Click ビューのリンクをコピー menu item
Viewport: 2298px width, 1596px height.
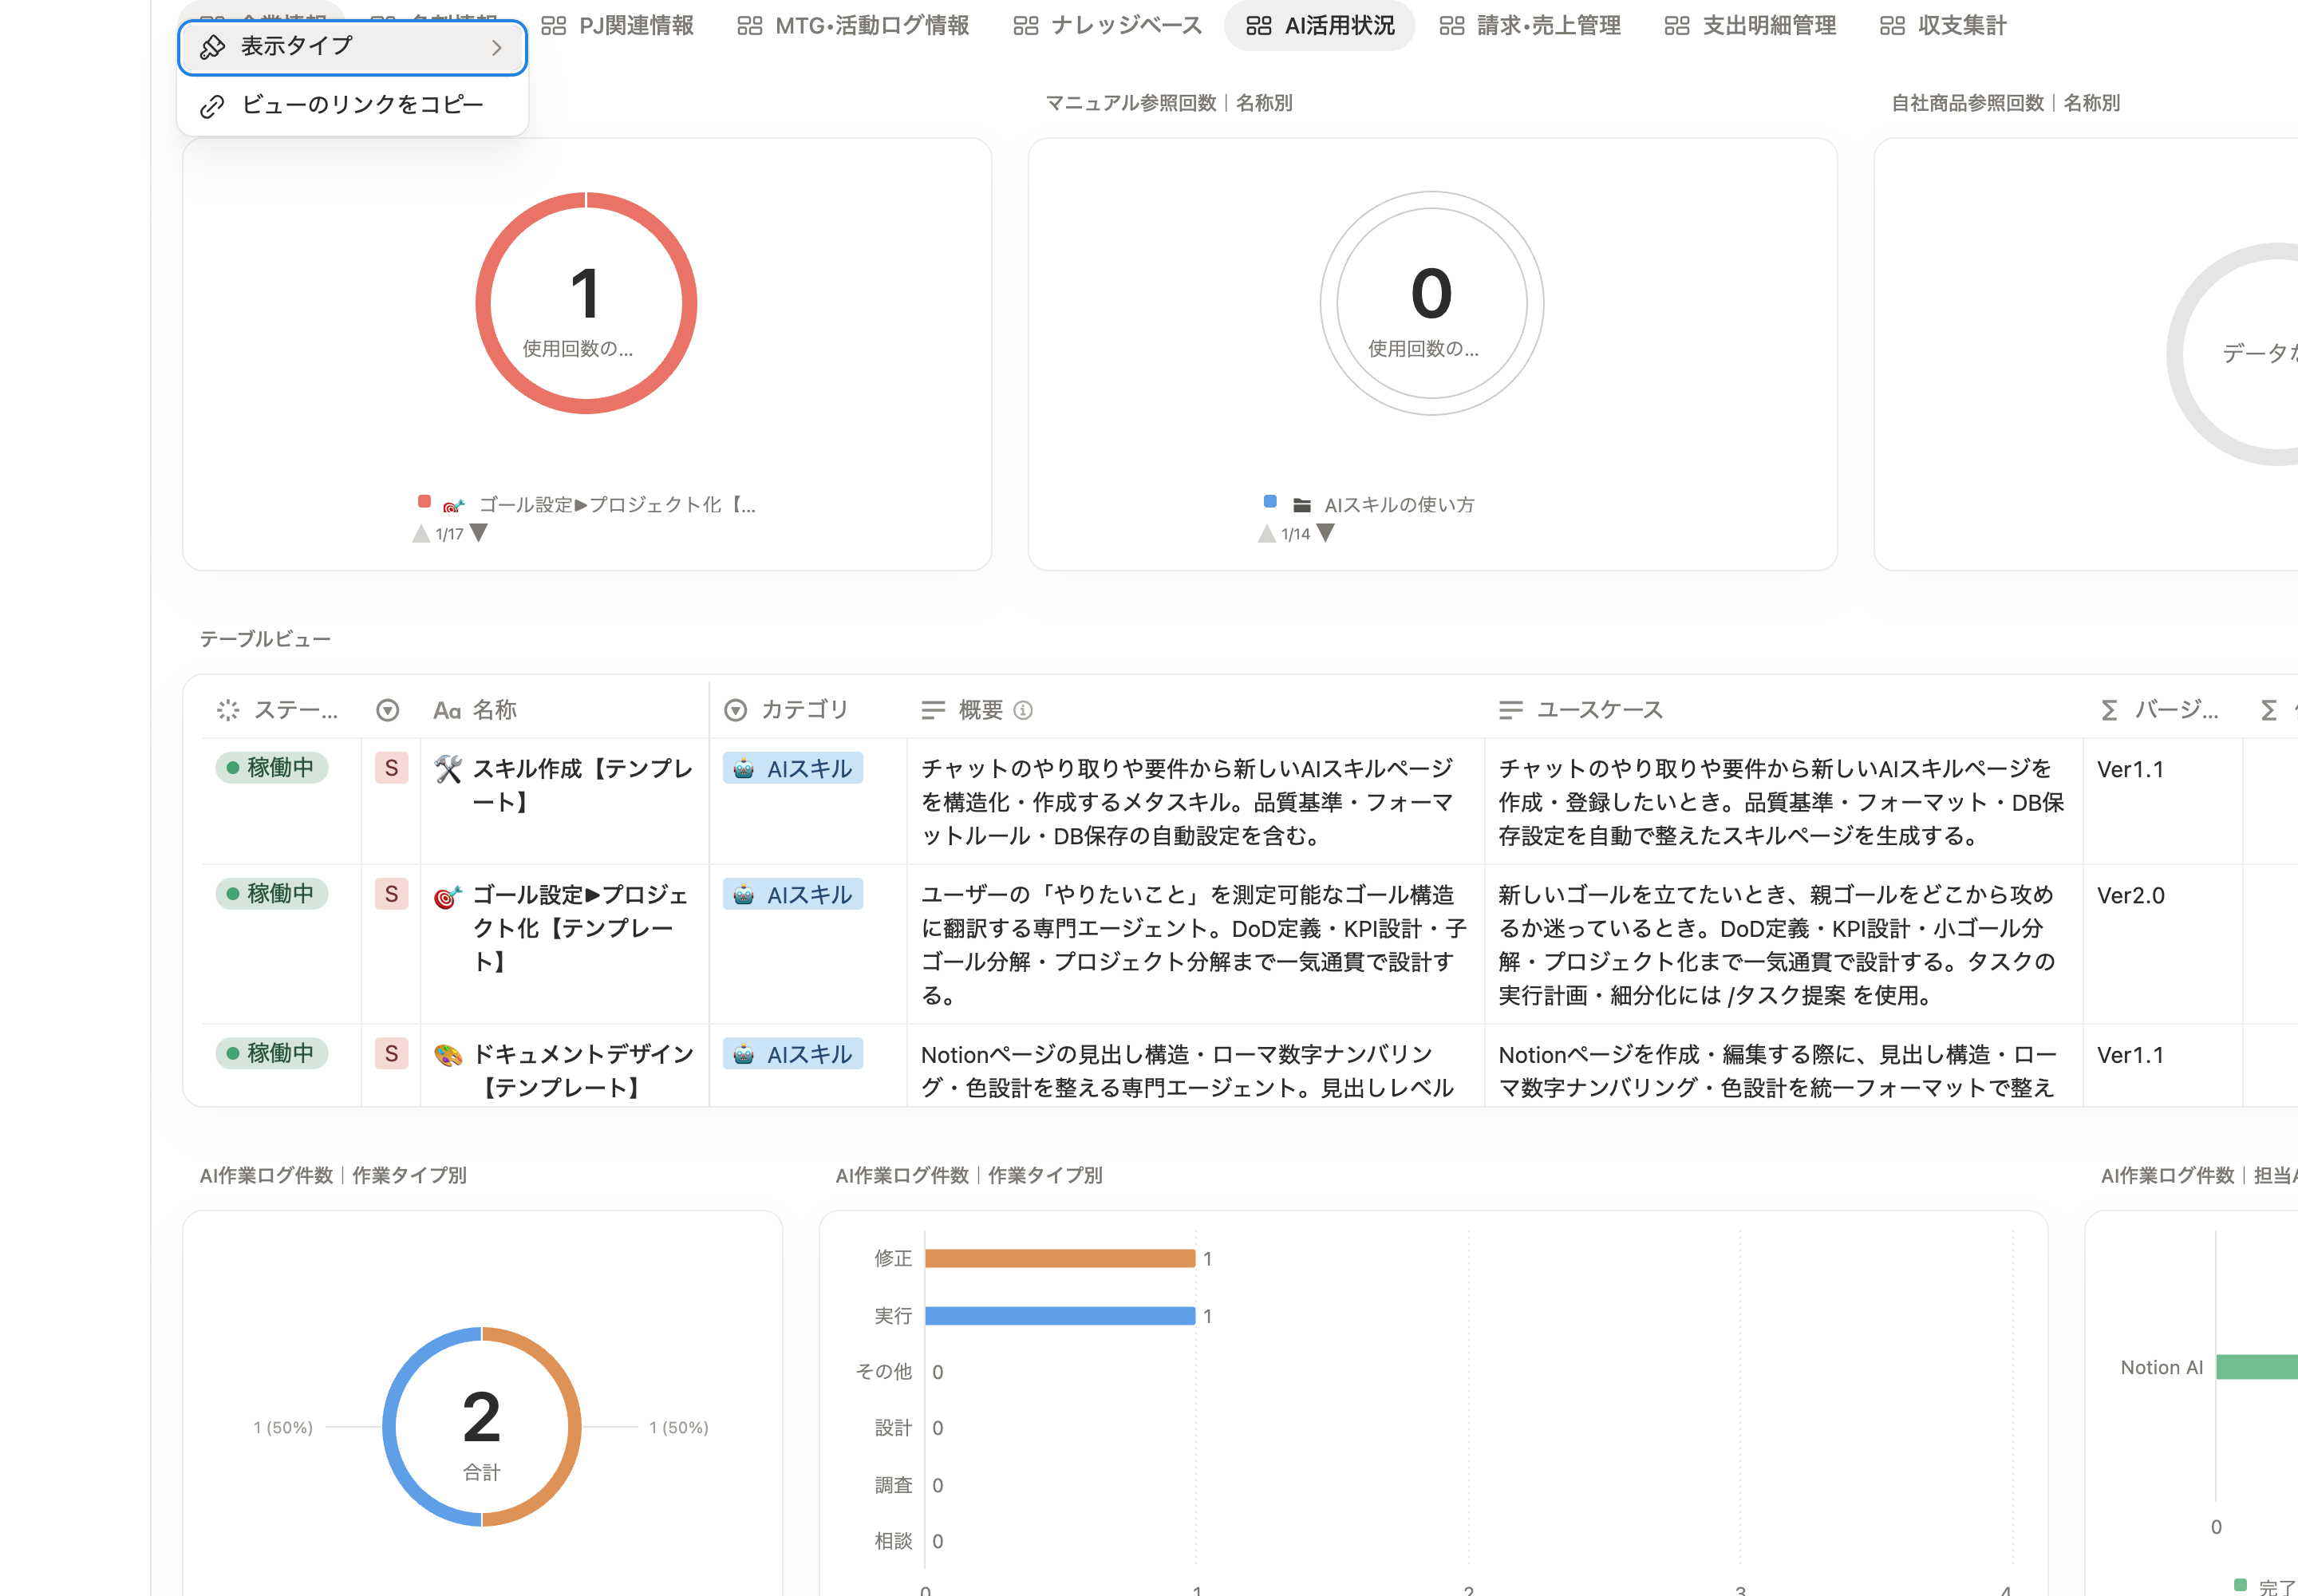pos(352,105)
